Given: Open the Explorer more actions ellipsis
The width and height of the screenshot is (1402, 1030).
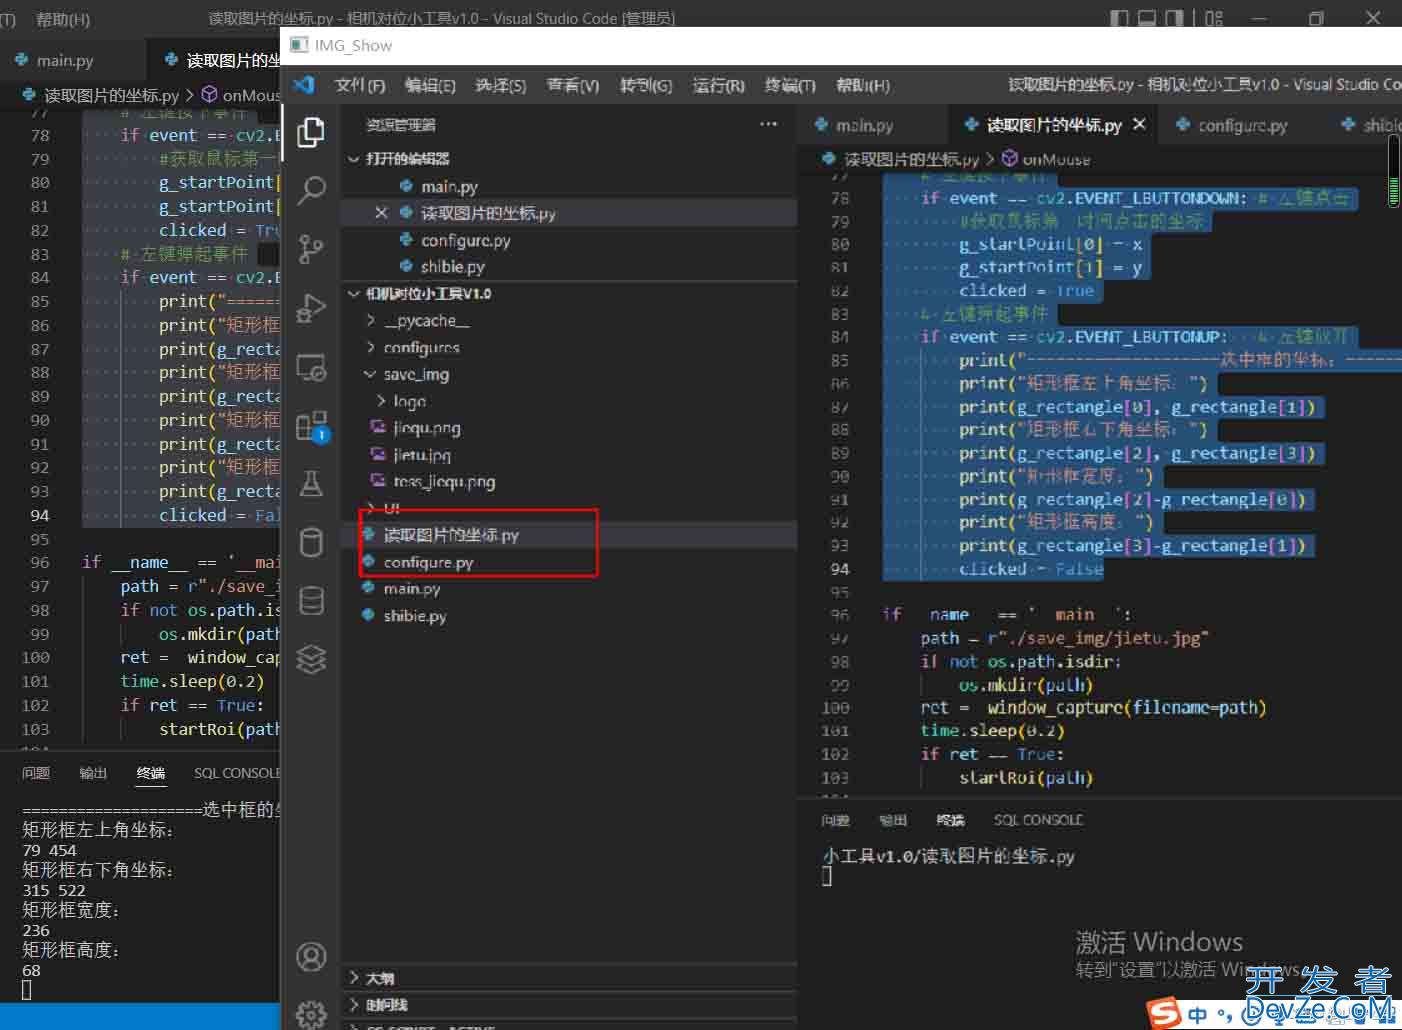Looking at the screenshot, I should [768, 124].
